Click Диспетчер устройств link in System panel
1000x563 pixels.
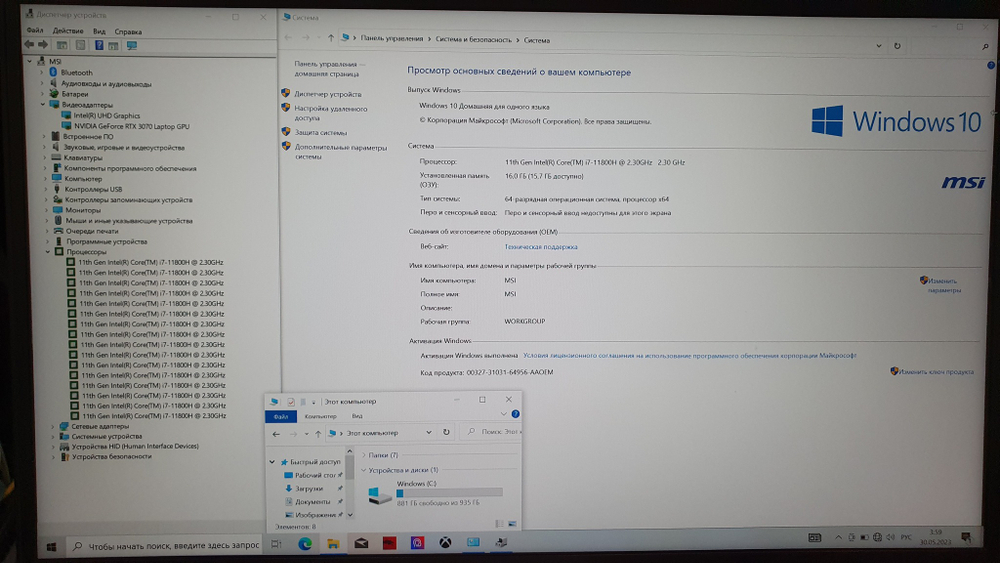(x=328, y=94)
